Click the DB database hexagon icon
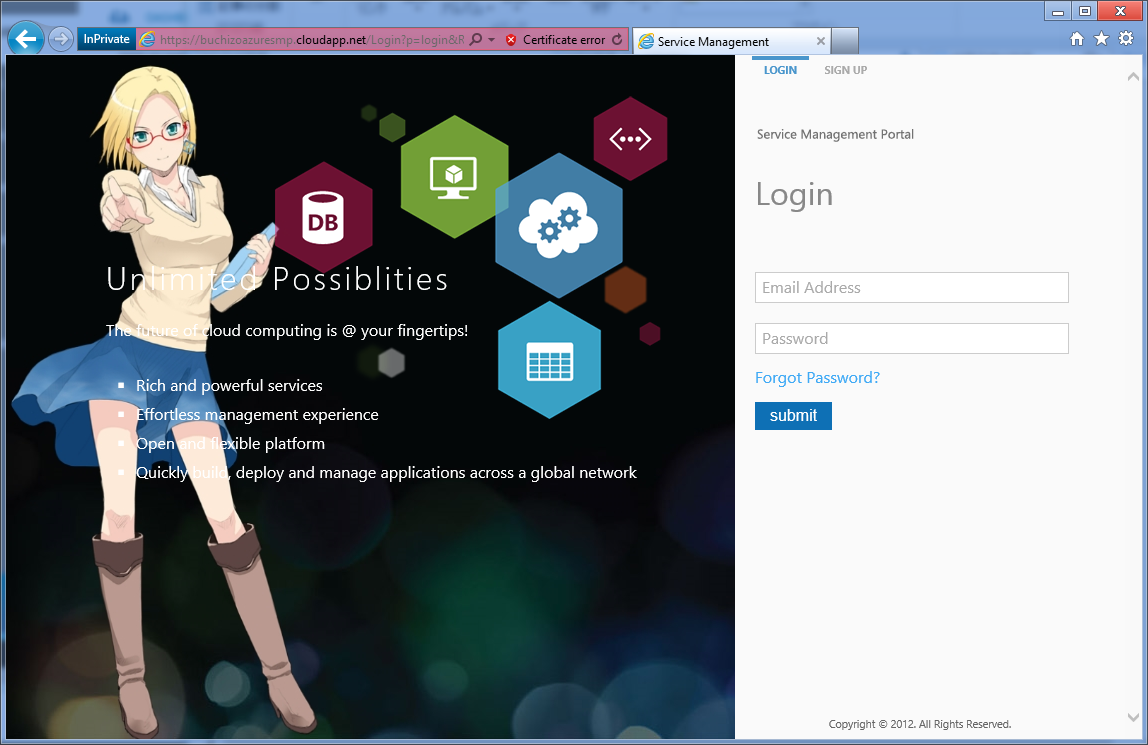This screenshot has width=1148, height=745. tap(323, 217)
